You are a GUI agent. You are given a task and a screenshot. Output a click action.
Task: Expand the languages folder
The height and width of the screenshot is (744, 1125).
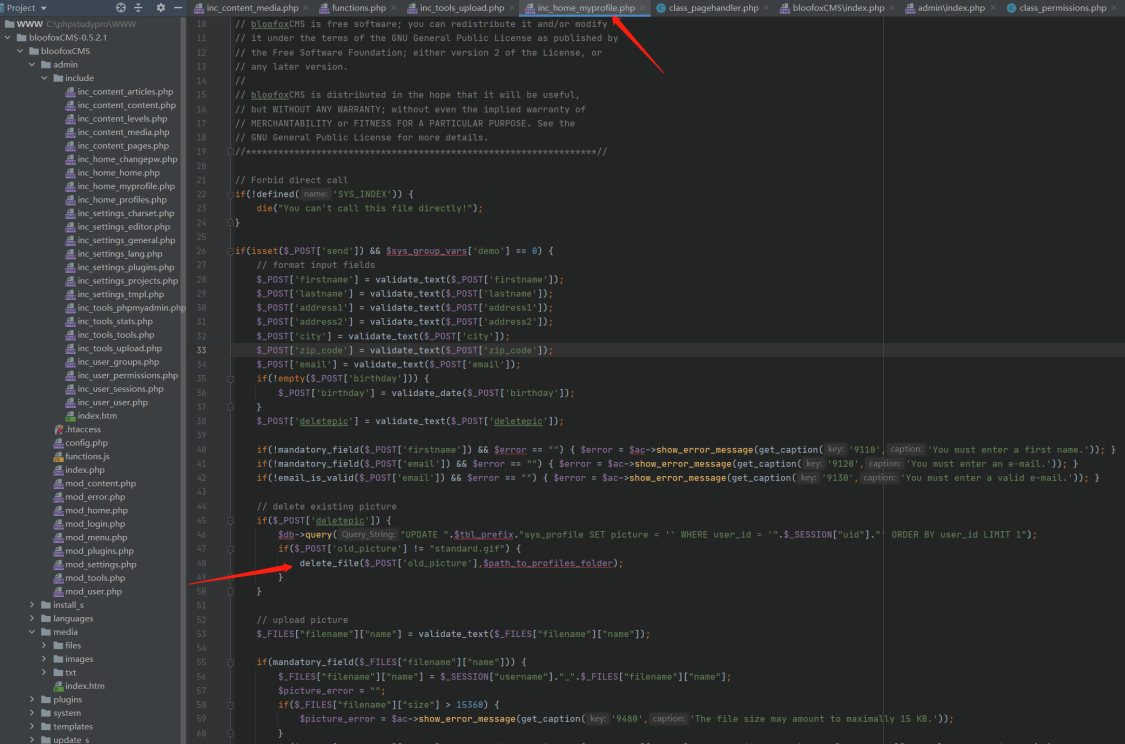click(32, 618)
